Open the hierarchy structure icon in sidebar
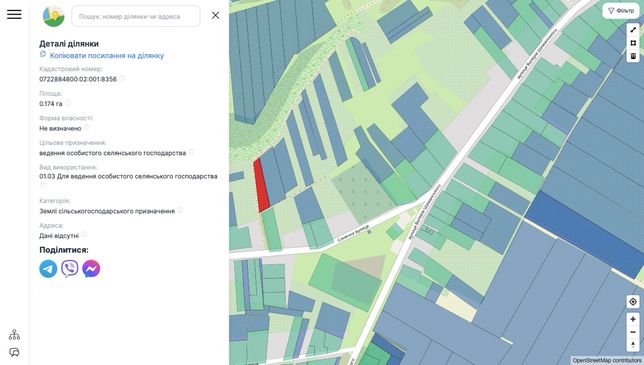The width and height of the screenshot is (644, 365). point(14,335)
